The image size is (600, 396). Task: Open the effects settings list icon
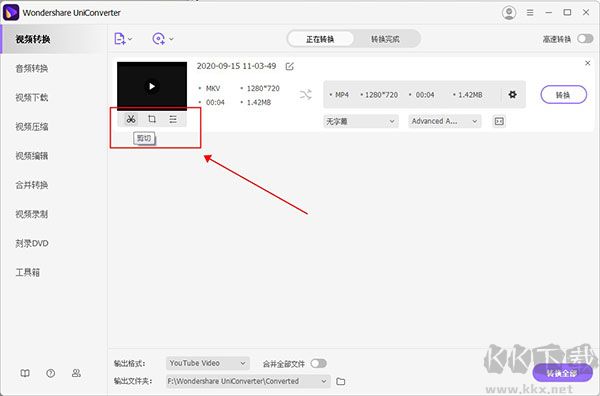[x=173, y=119]
